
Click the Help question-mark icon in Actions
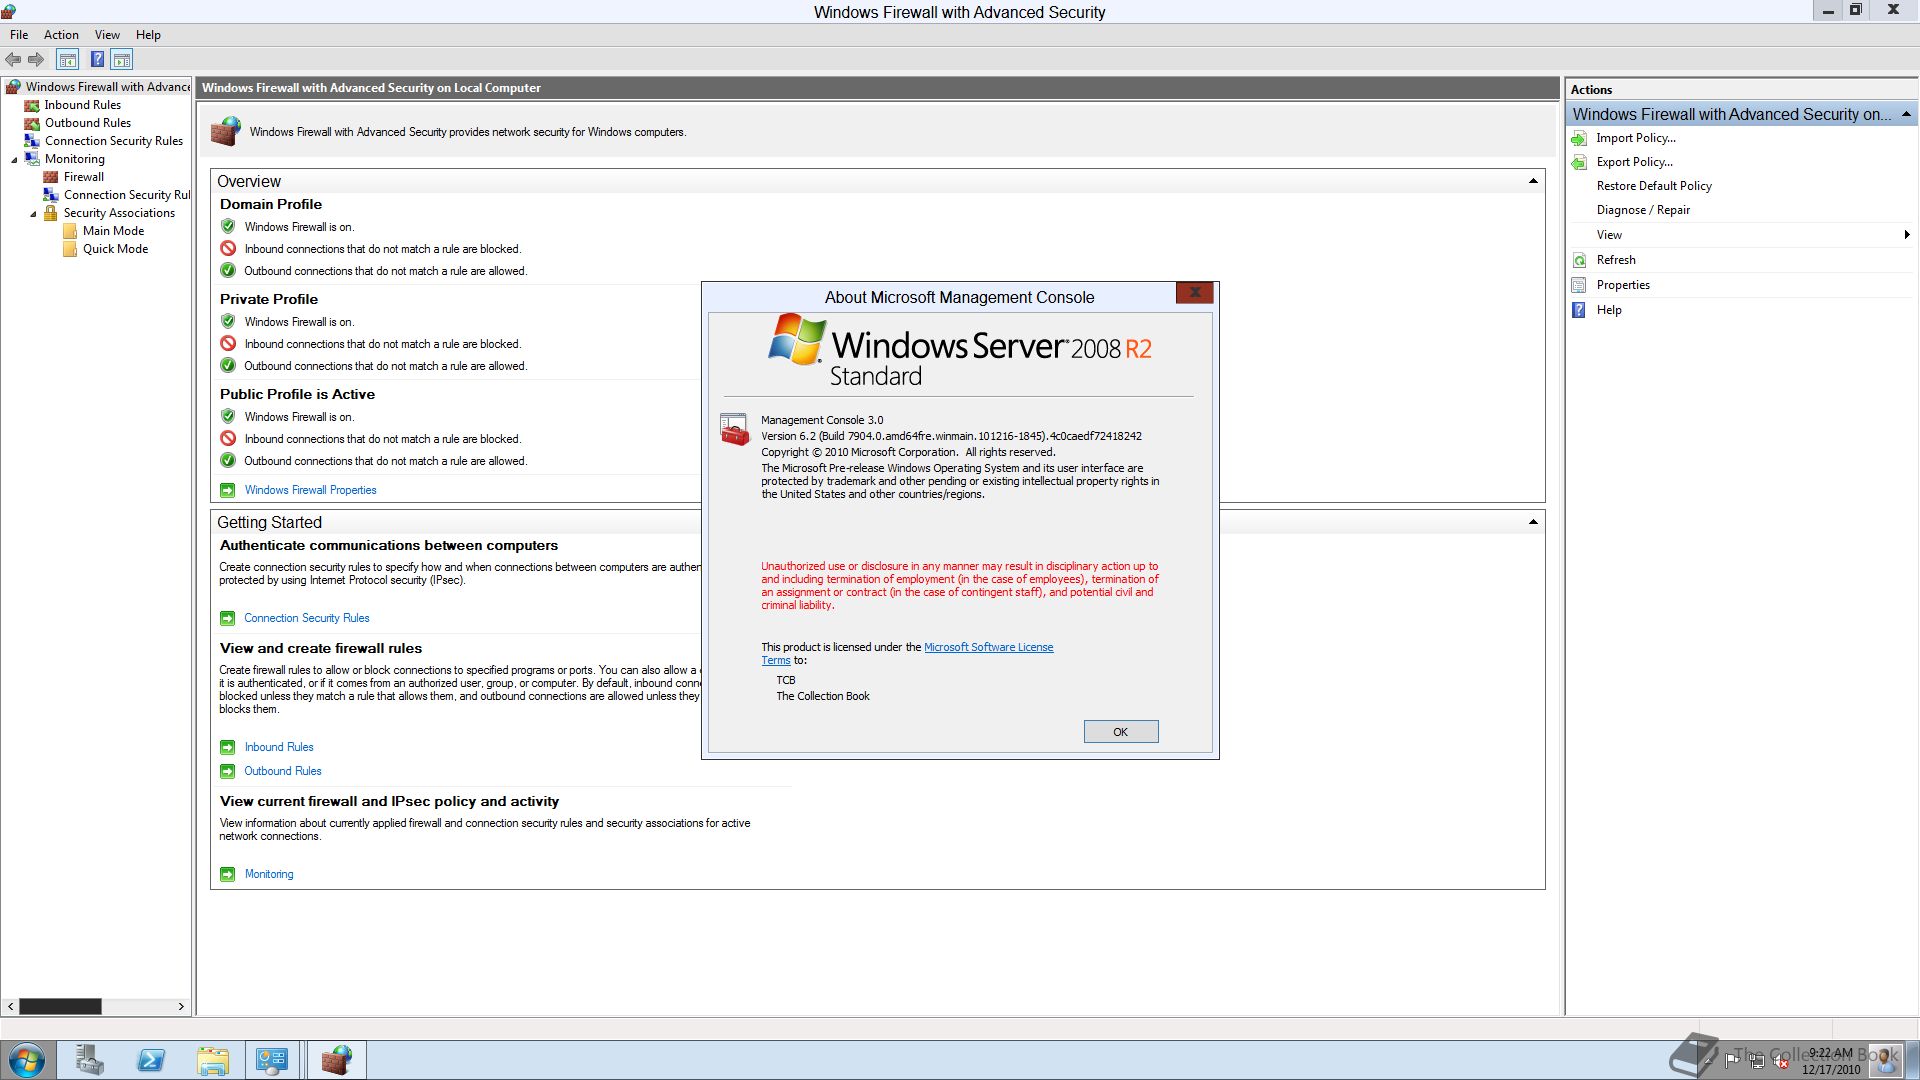coord(1579,310)
